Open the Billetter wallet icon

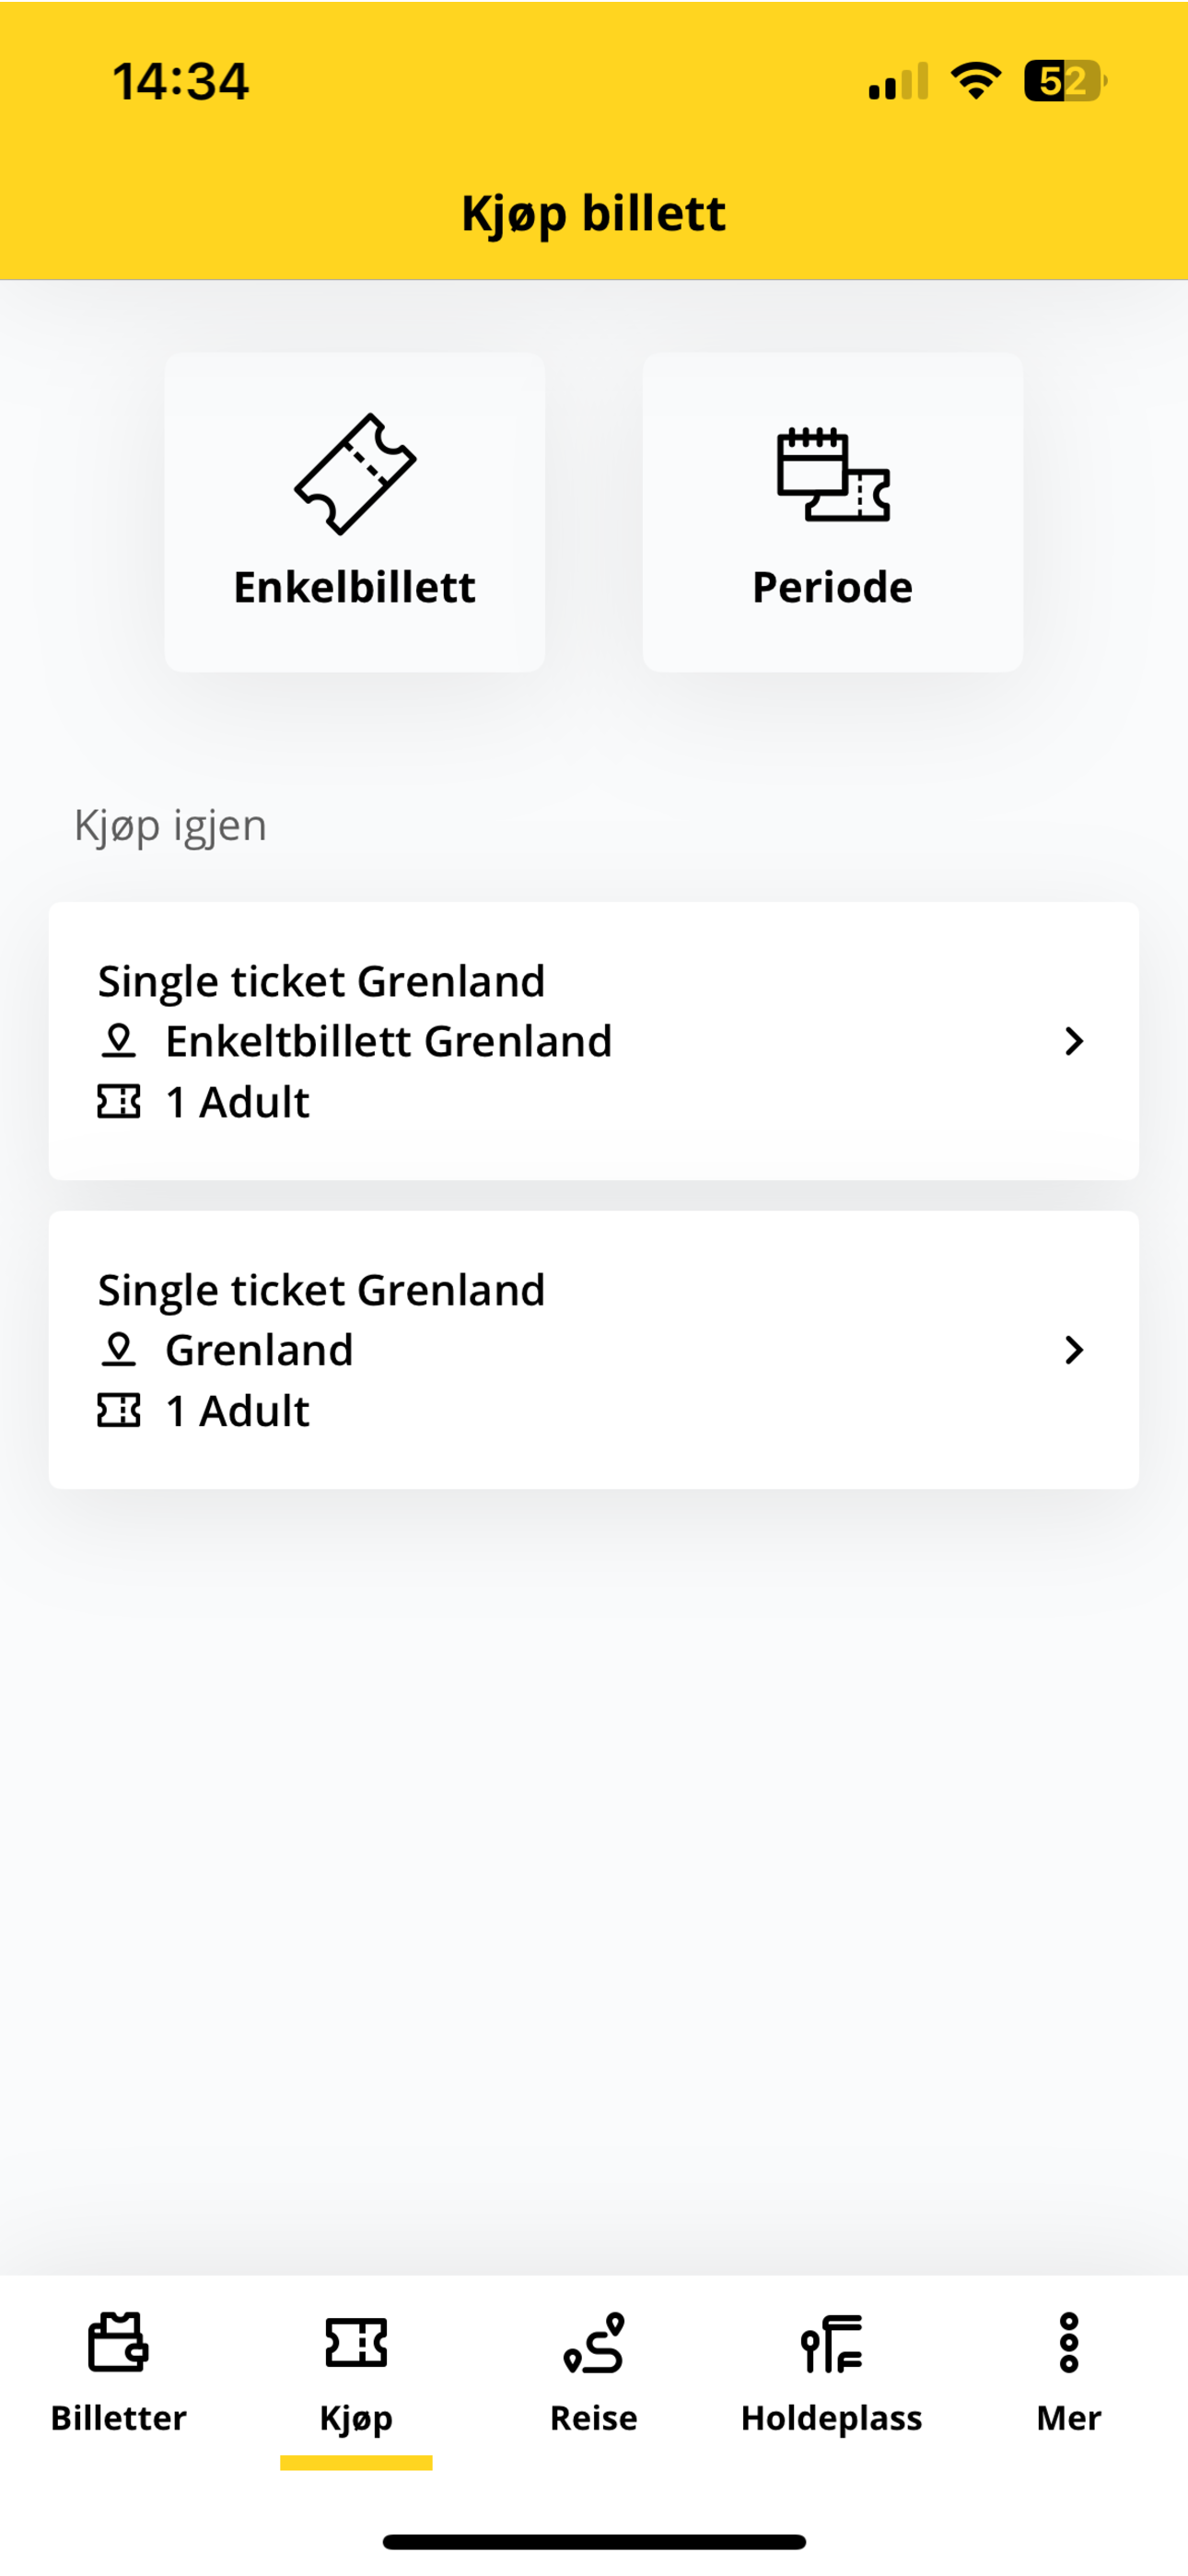(118, 2342)
